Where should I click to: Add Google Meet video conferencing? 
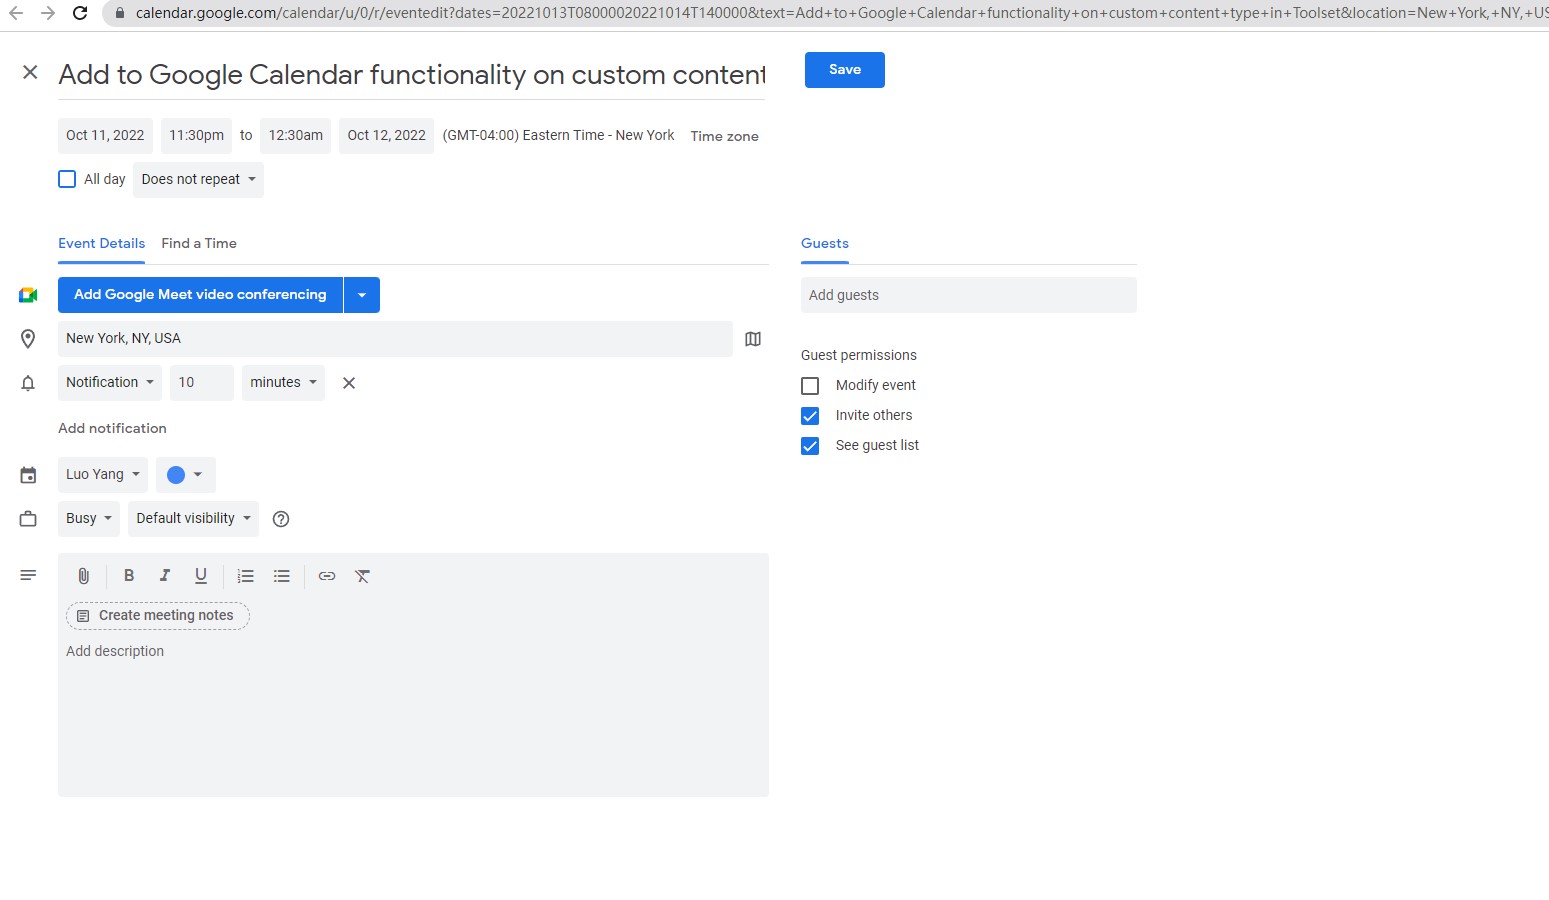pyautogui.click(x=200, y=295)
